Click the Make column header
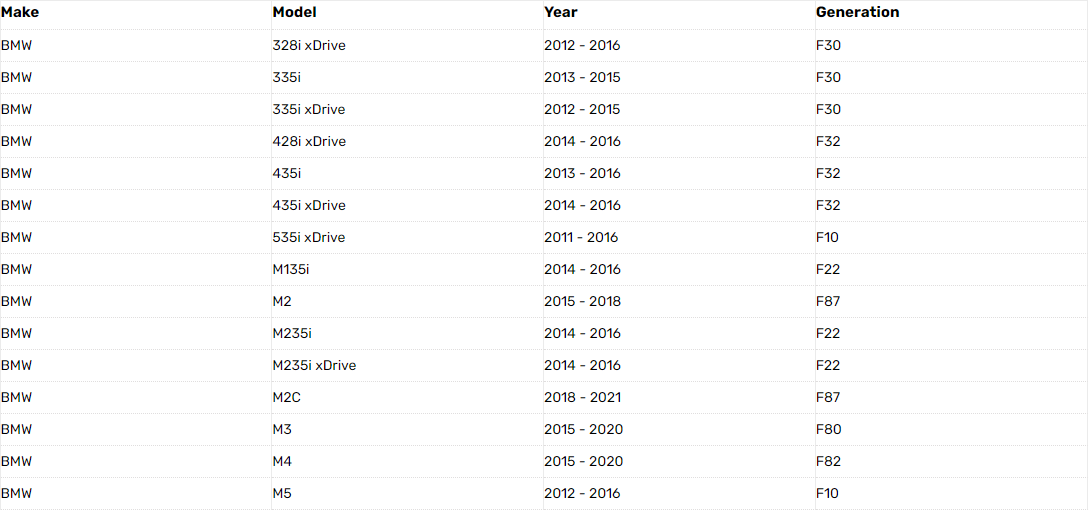This screenshot has height=511, width=1090. [19, 13]
